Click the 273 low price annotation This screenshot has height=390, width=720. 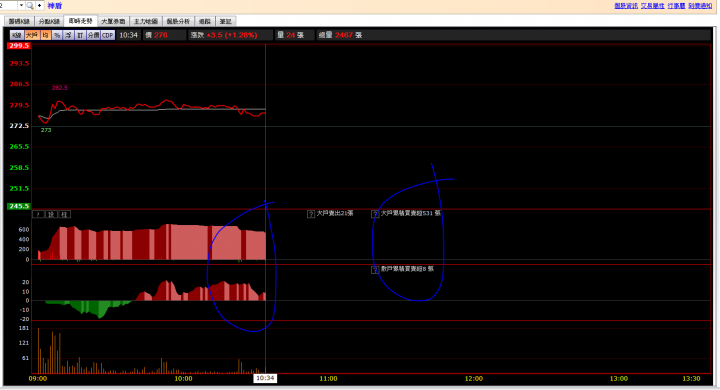point(46,130)
